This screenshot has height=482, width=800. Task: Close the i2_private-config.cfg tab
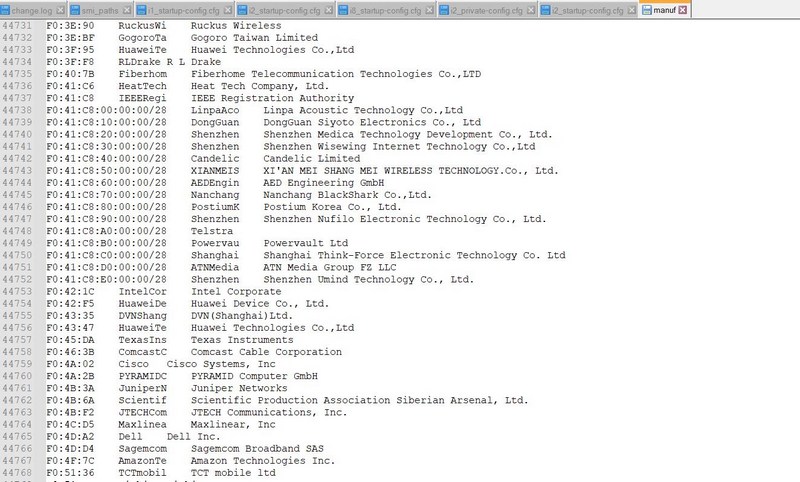click(531, 10)
